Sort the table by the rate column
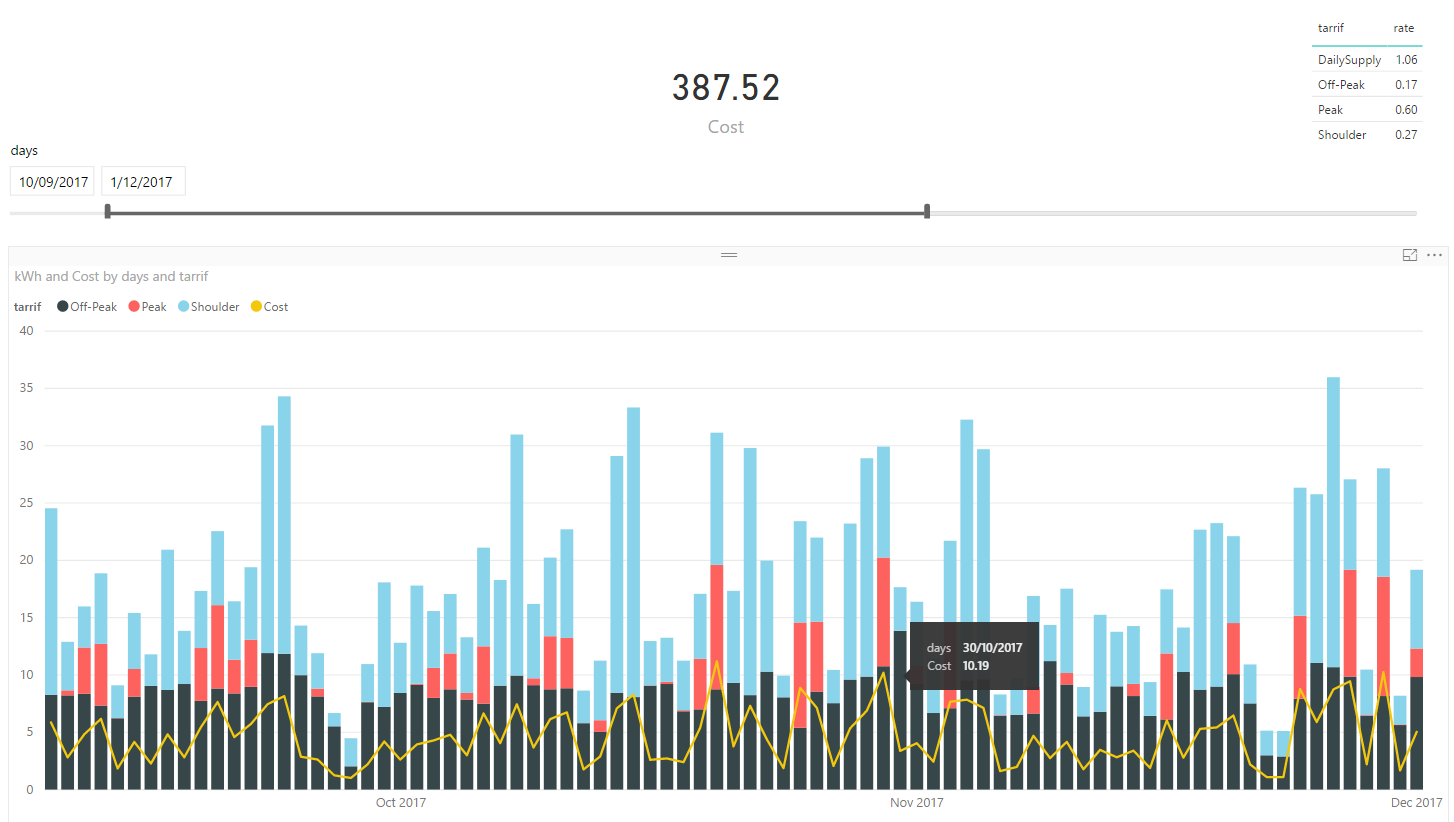The width and height of the screenshot is (1454, 822). point(1403,28)
